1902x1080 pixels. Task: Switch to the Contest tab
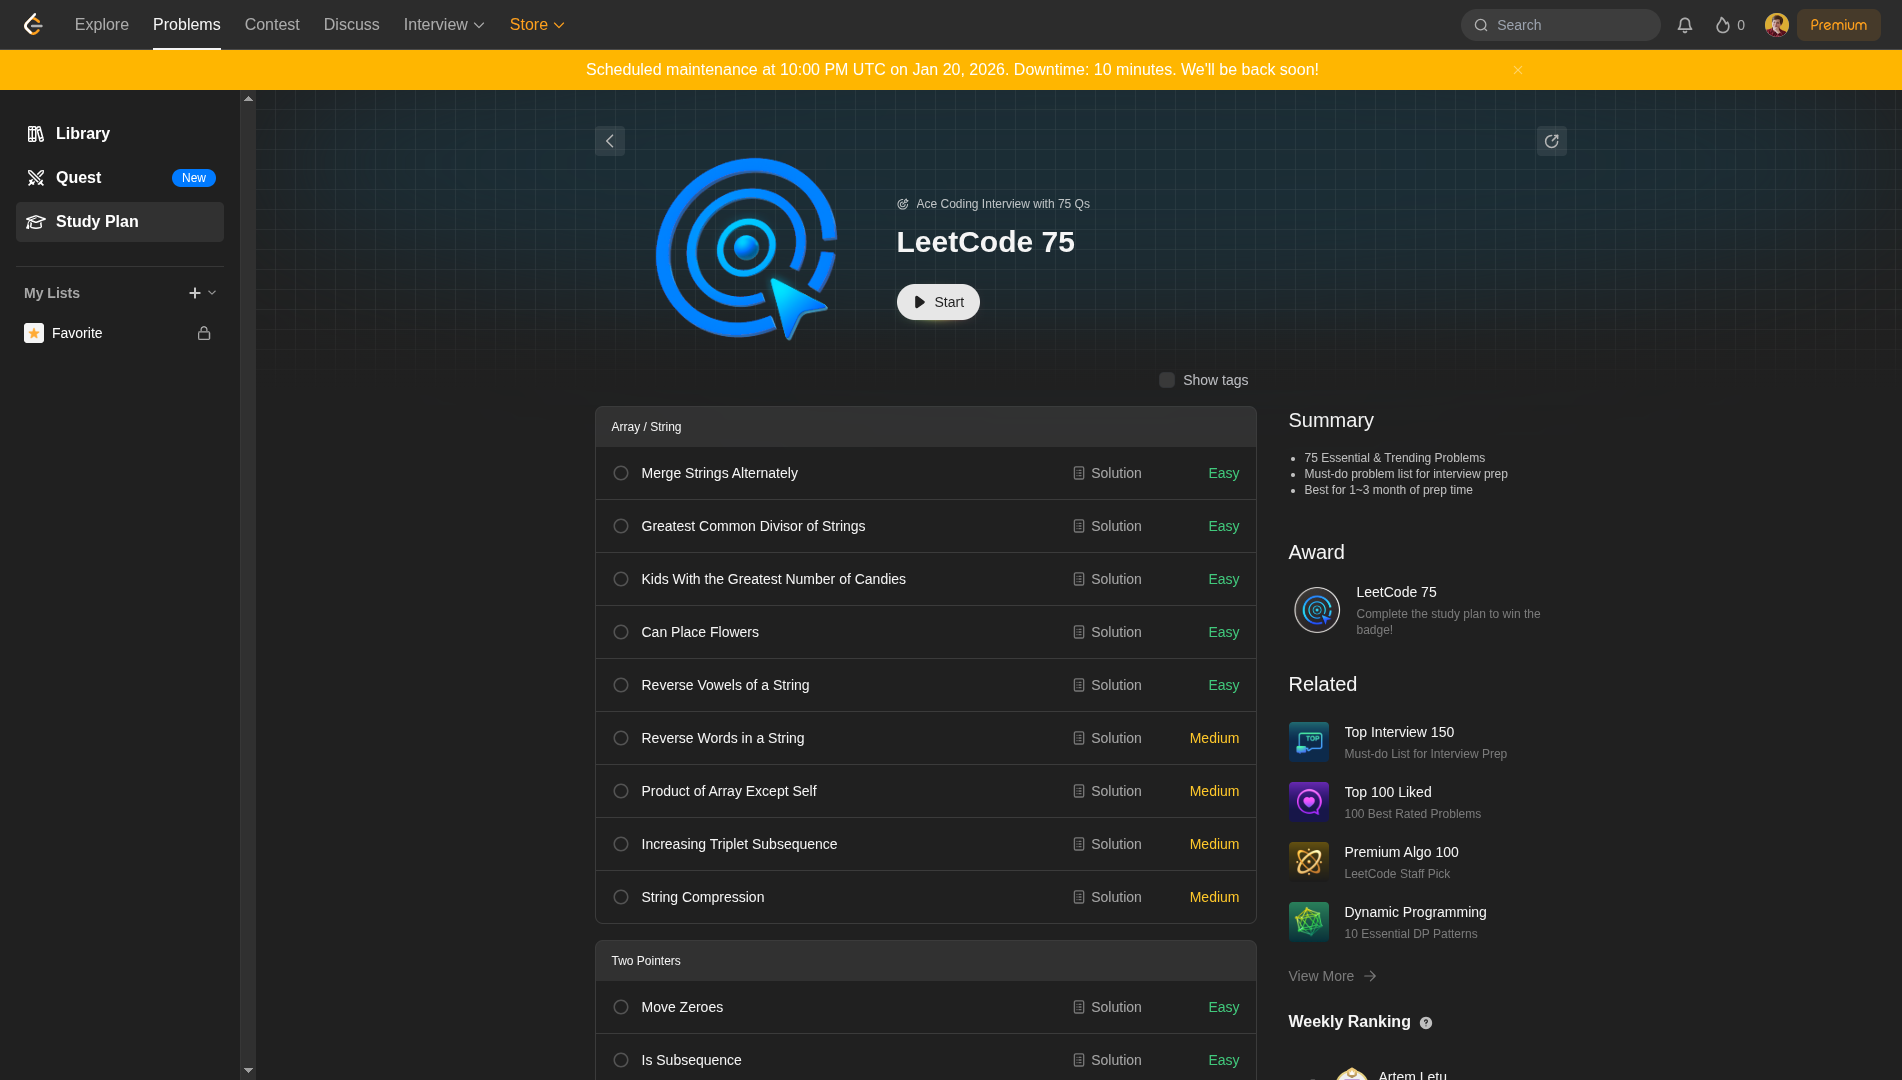pos(271,25)
